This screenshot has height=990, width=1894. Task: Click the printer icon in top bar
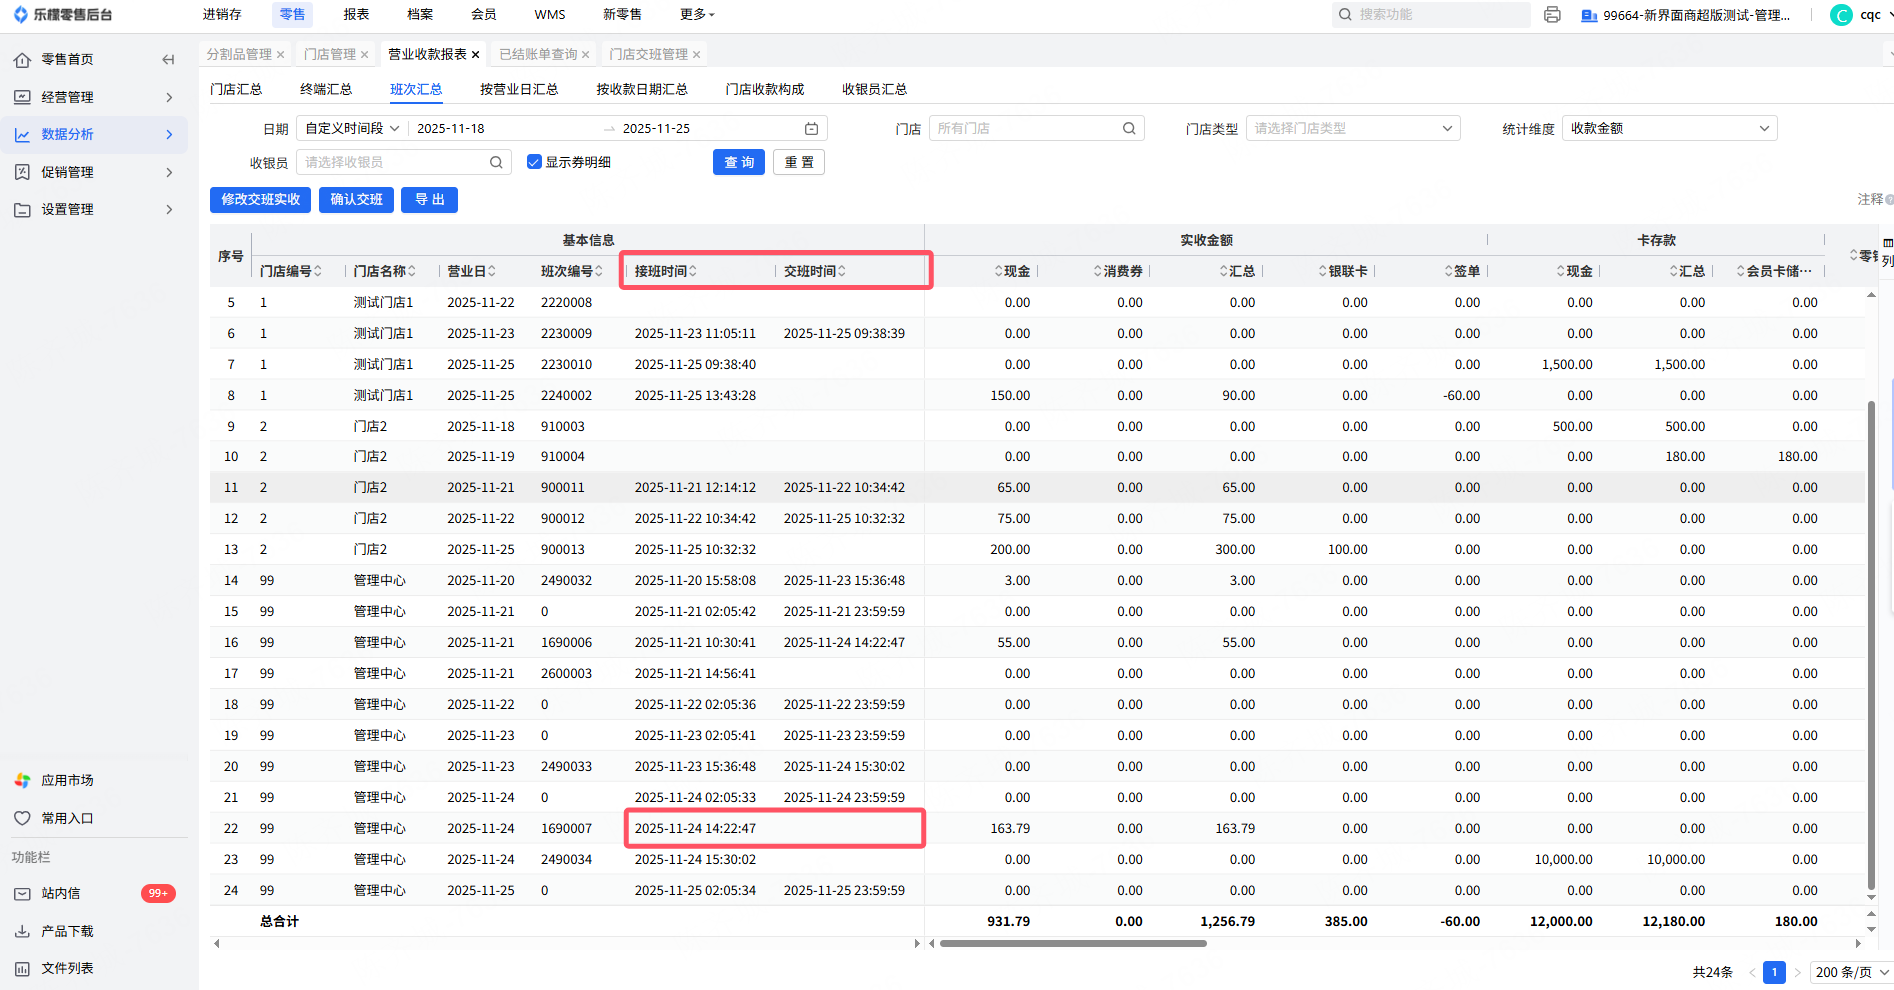tap(1552, 15)
